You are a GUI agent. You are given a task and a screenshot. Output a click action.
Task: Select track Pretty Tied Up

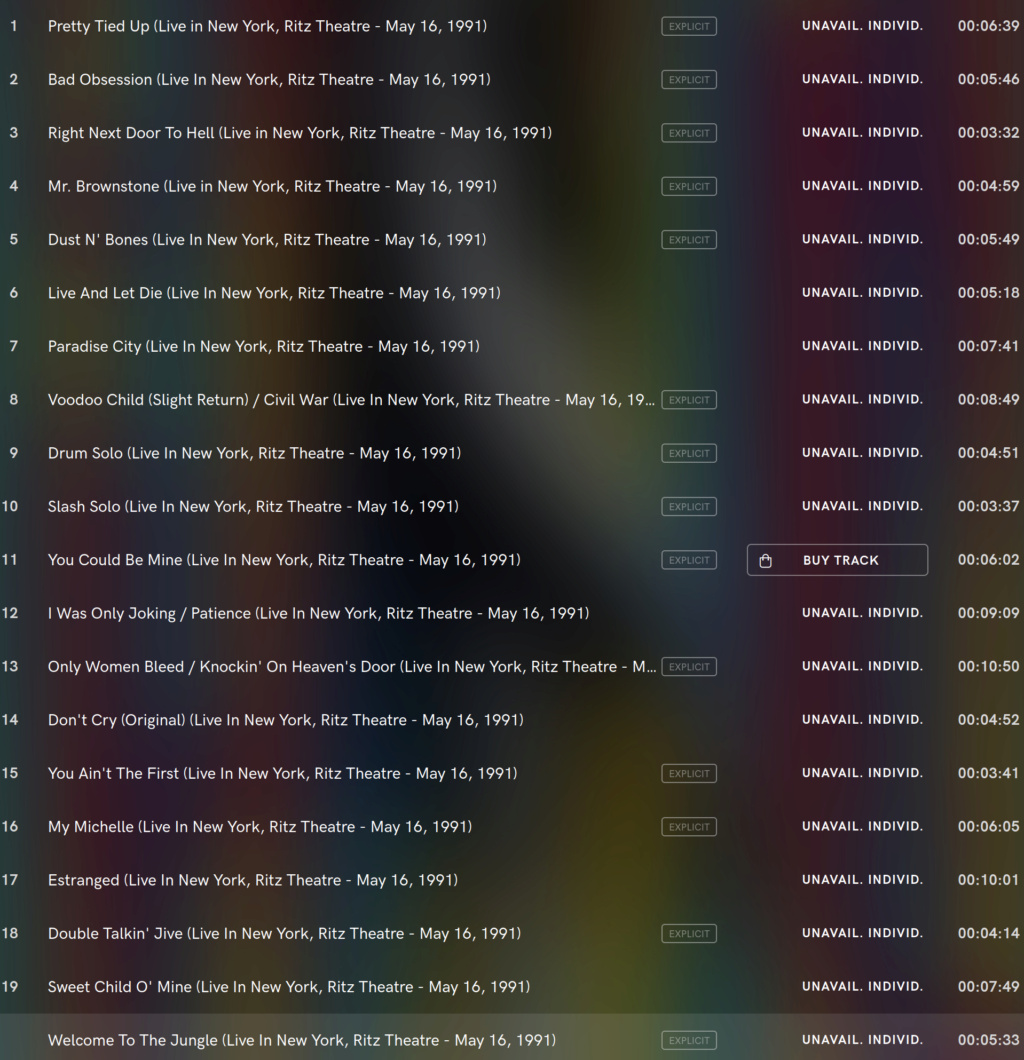click(x=267, y=26)
